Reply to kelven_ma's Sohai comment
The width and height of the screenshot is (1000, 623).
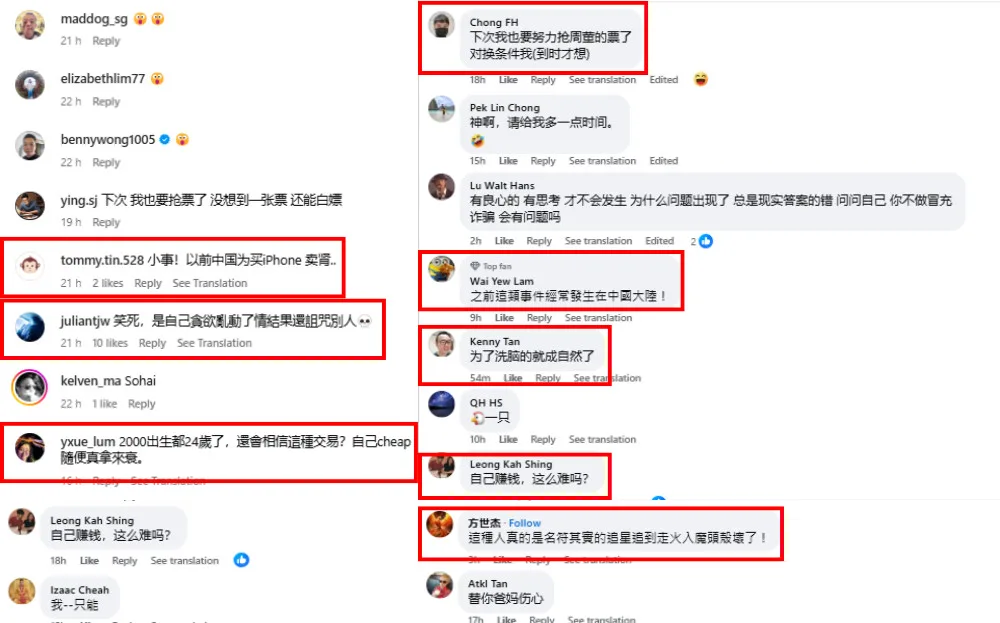point(142,404)
